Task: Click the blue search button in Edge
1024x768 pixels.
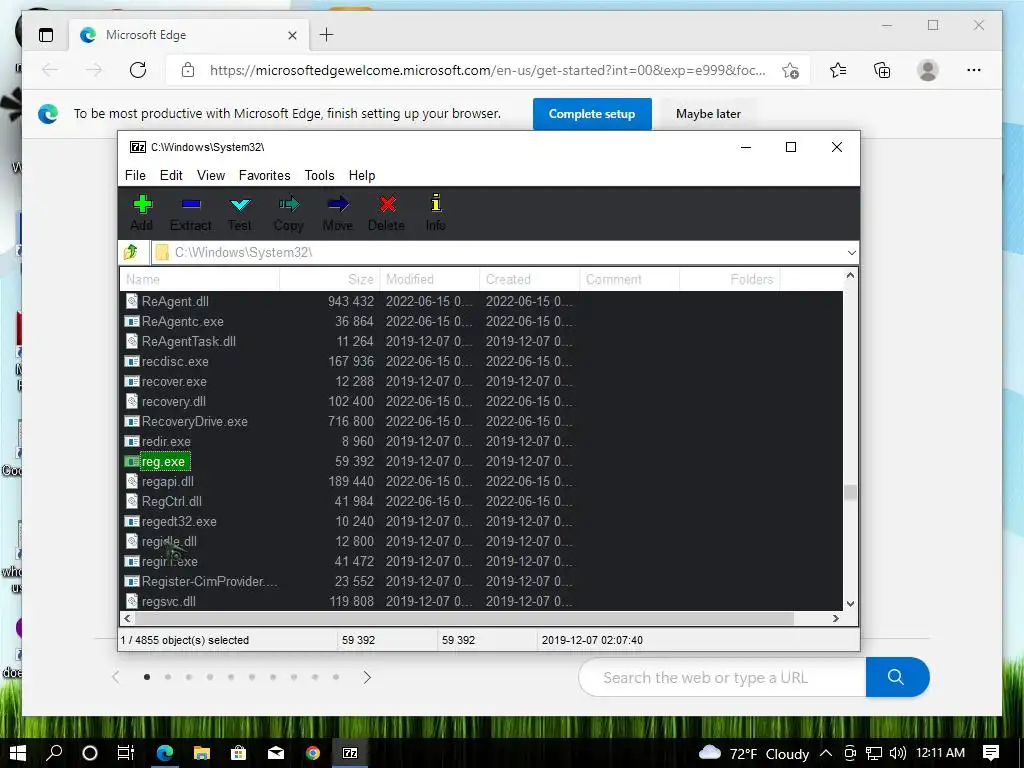Action: pyautogui.click(x=897, y=677)
